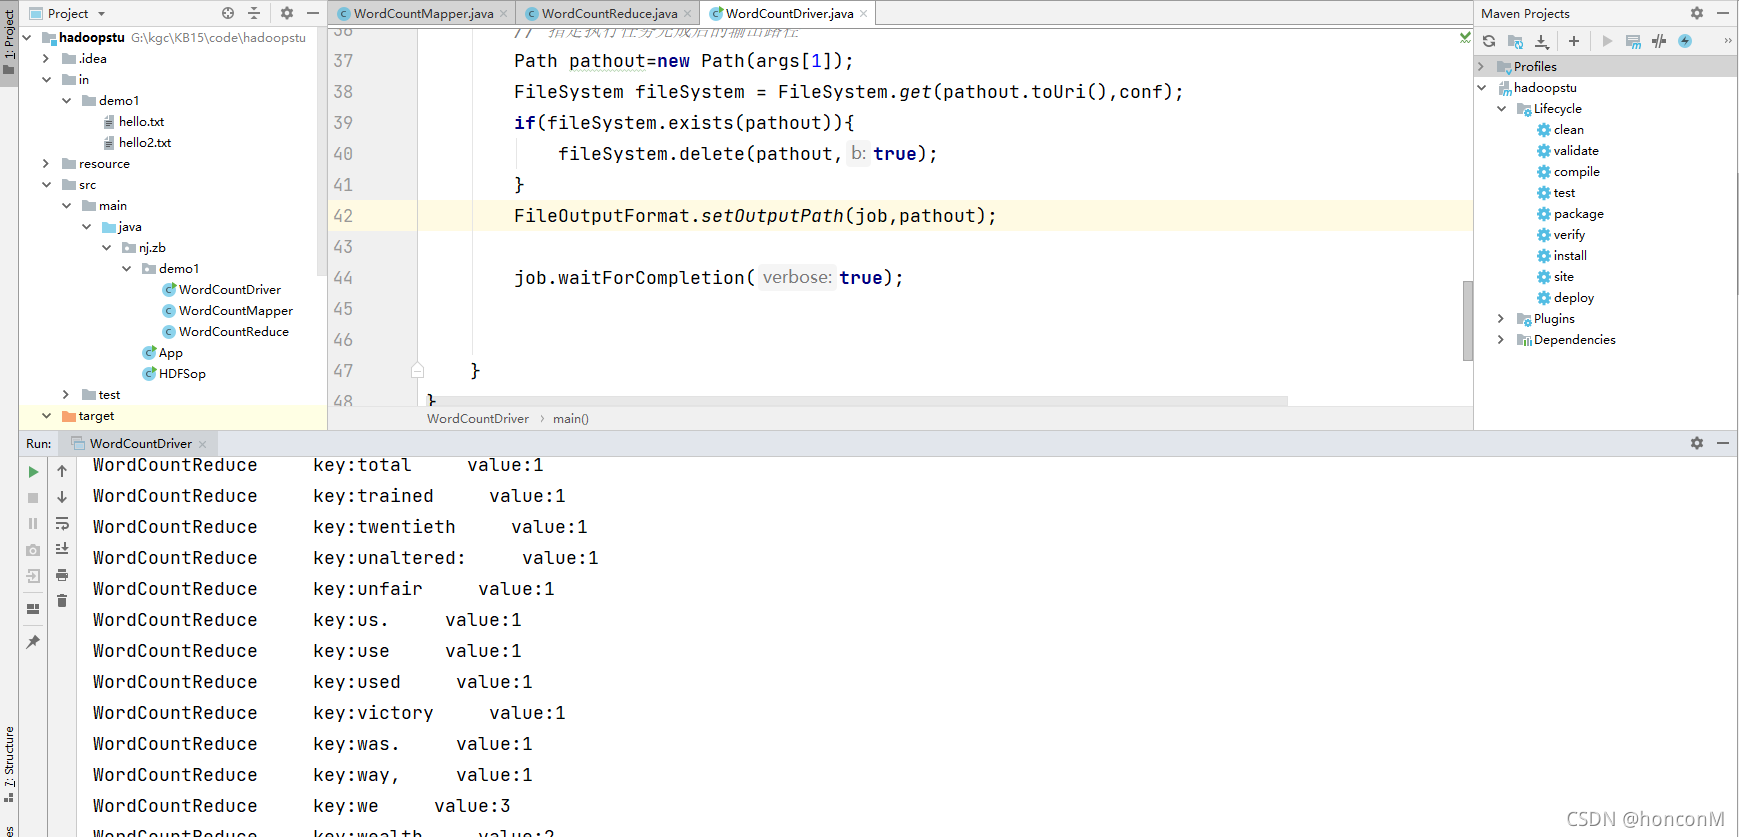This screenshot has height=837, width=1739.
Task: Toggle scroll to end in console
Action: (62, 549)
